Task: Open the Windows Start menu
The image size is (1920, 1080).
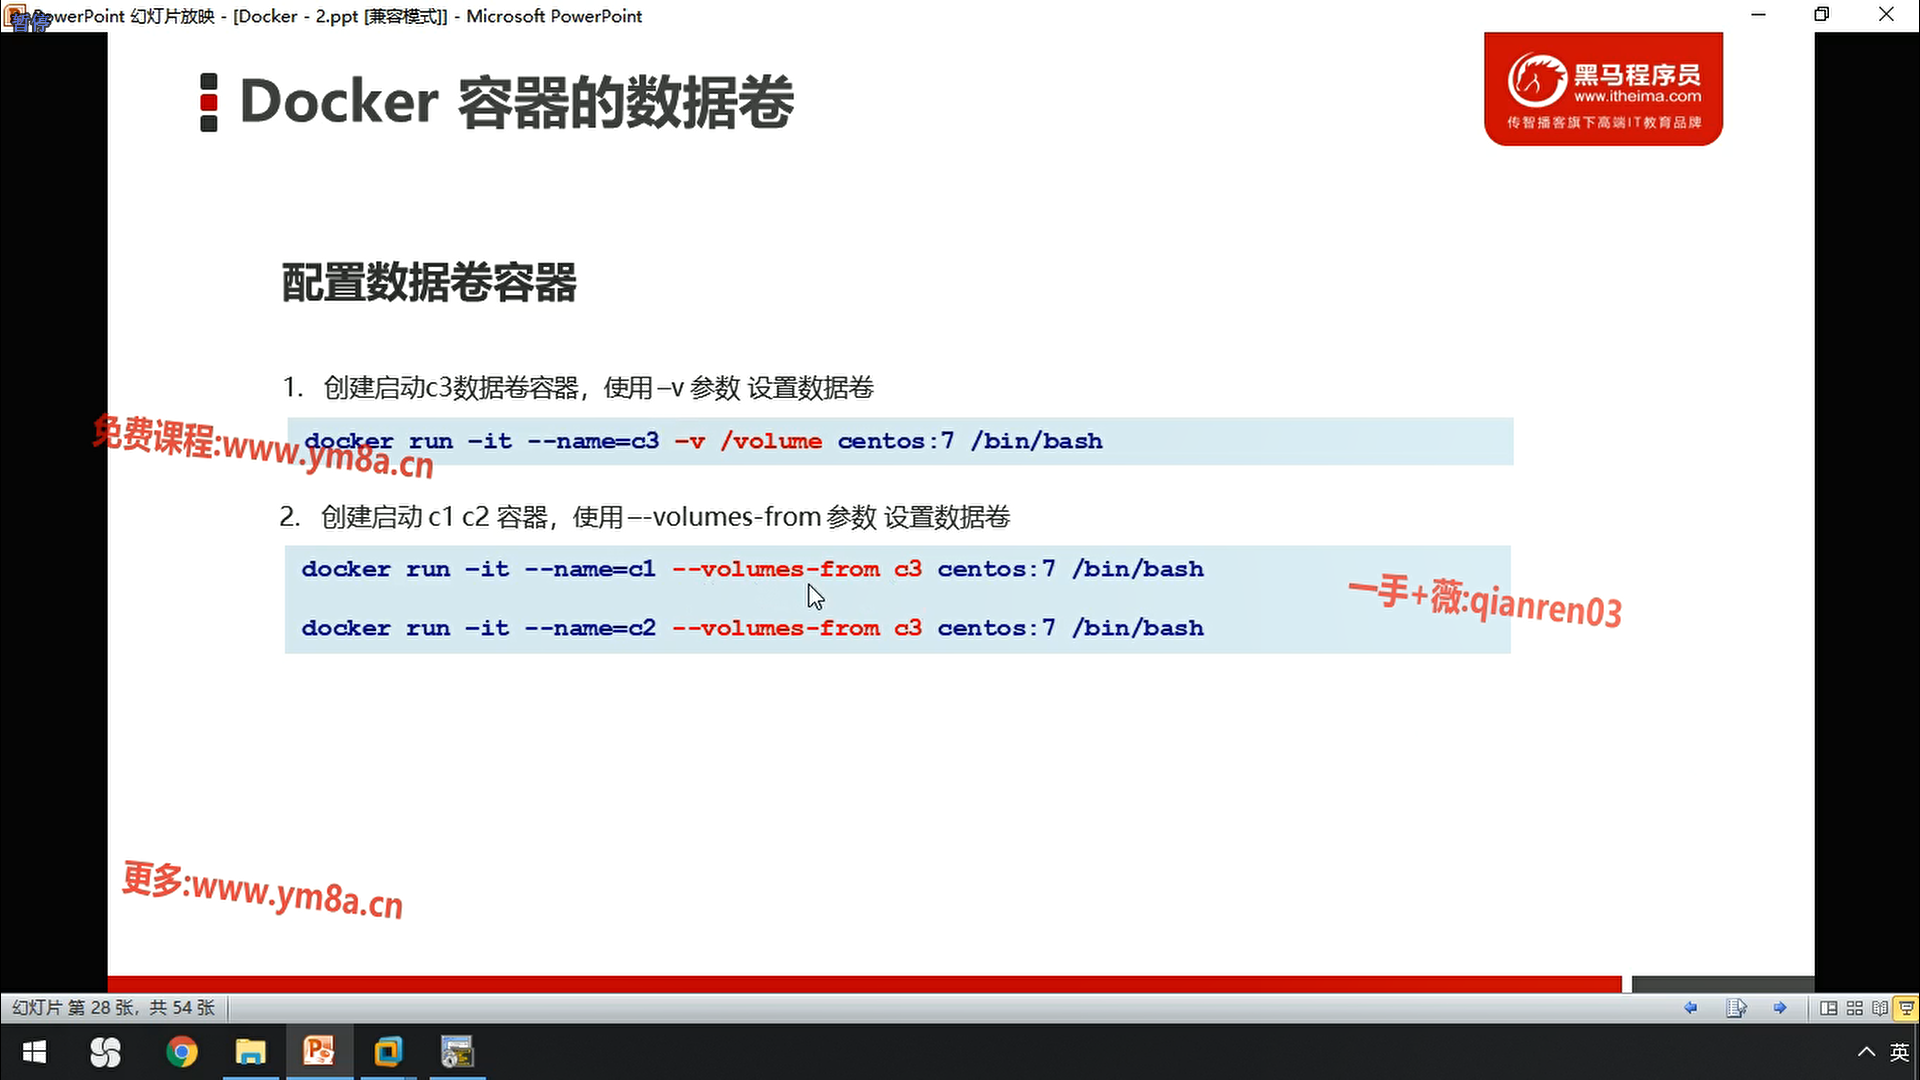Action: [34, 1052]
